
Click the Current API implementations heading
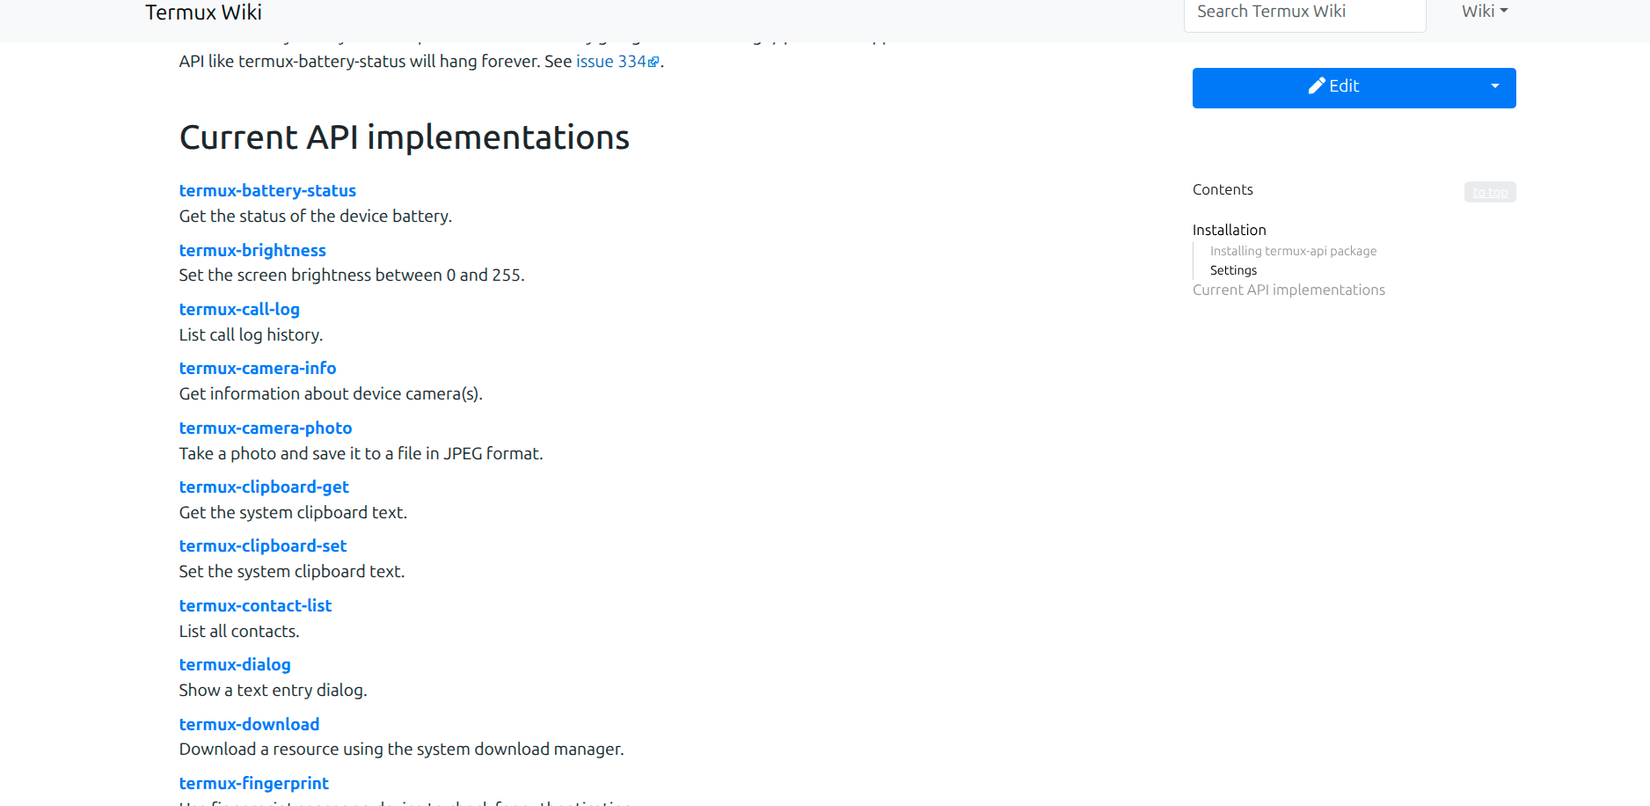[x=404, y=137]
